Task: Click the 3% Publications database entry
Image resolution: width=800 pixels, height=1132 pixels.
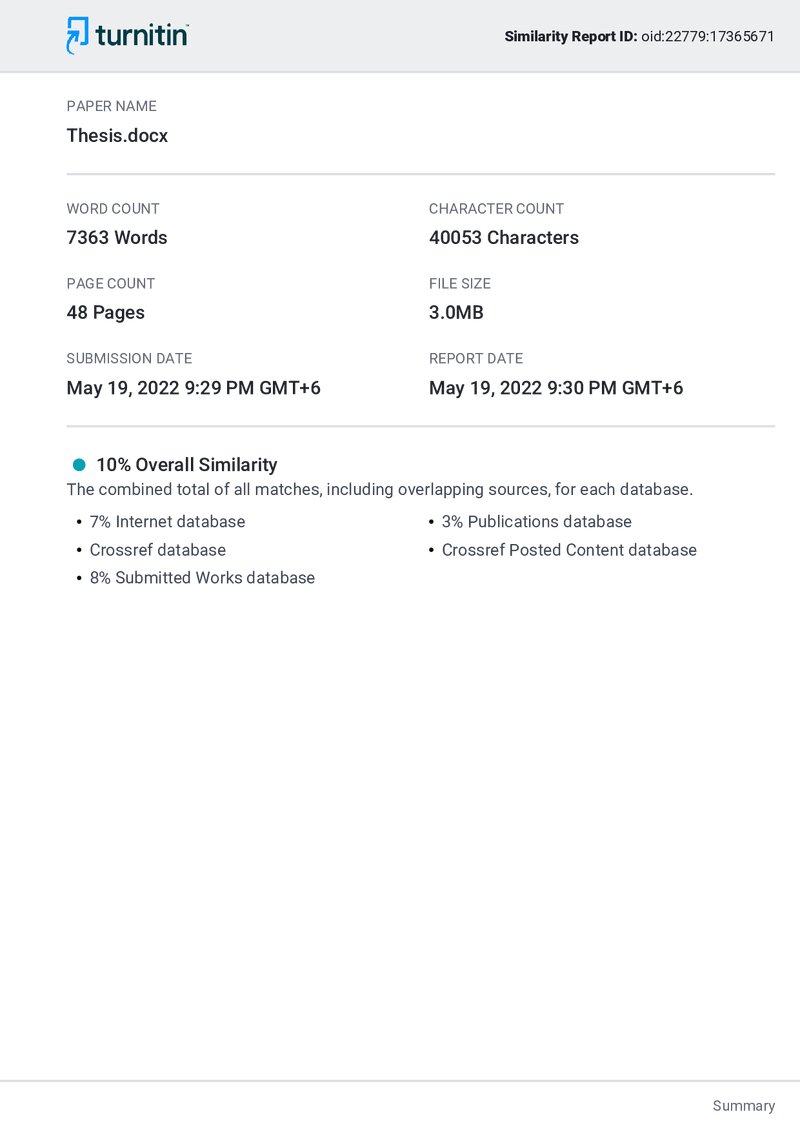Action: 536,521
